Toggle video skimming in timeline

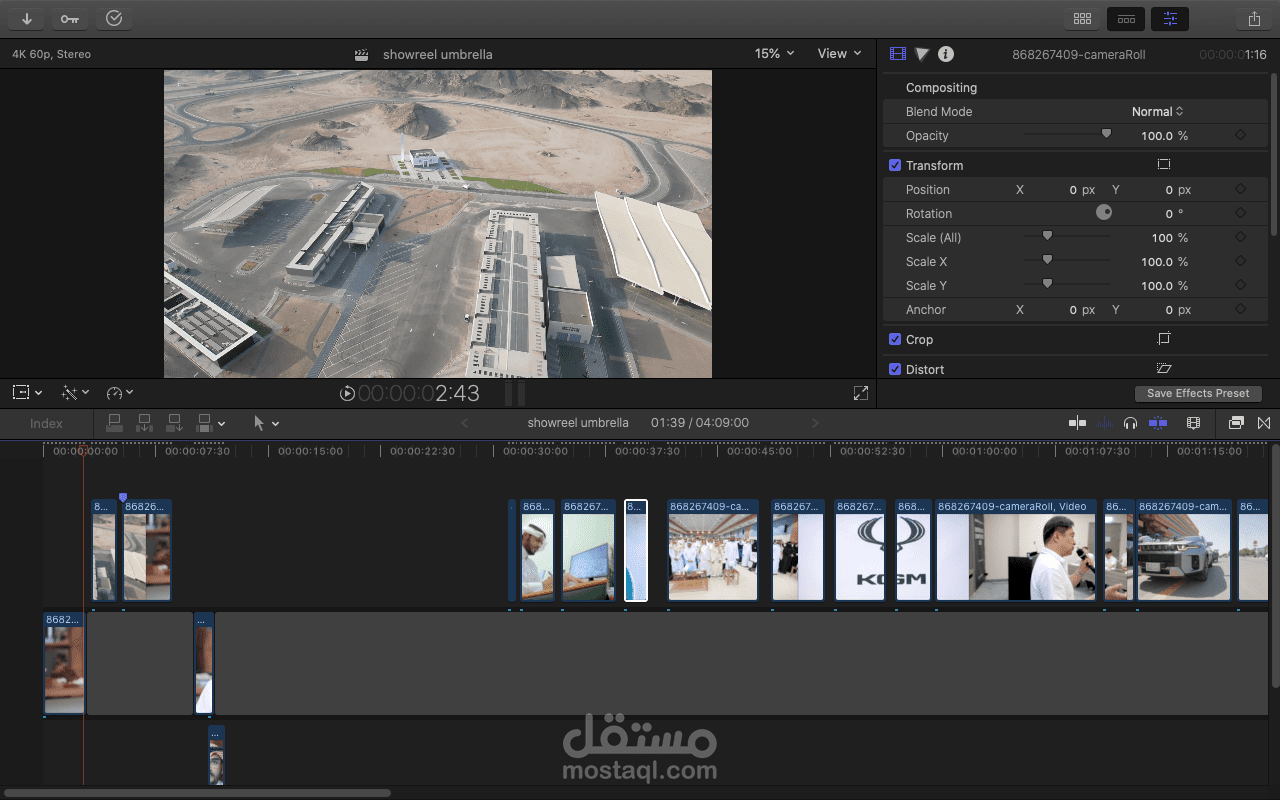tap(1077, 423)
